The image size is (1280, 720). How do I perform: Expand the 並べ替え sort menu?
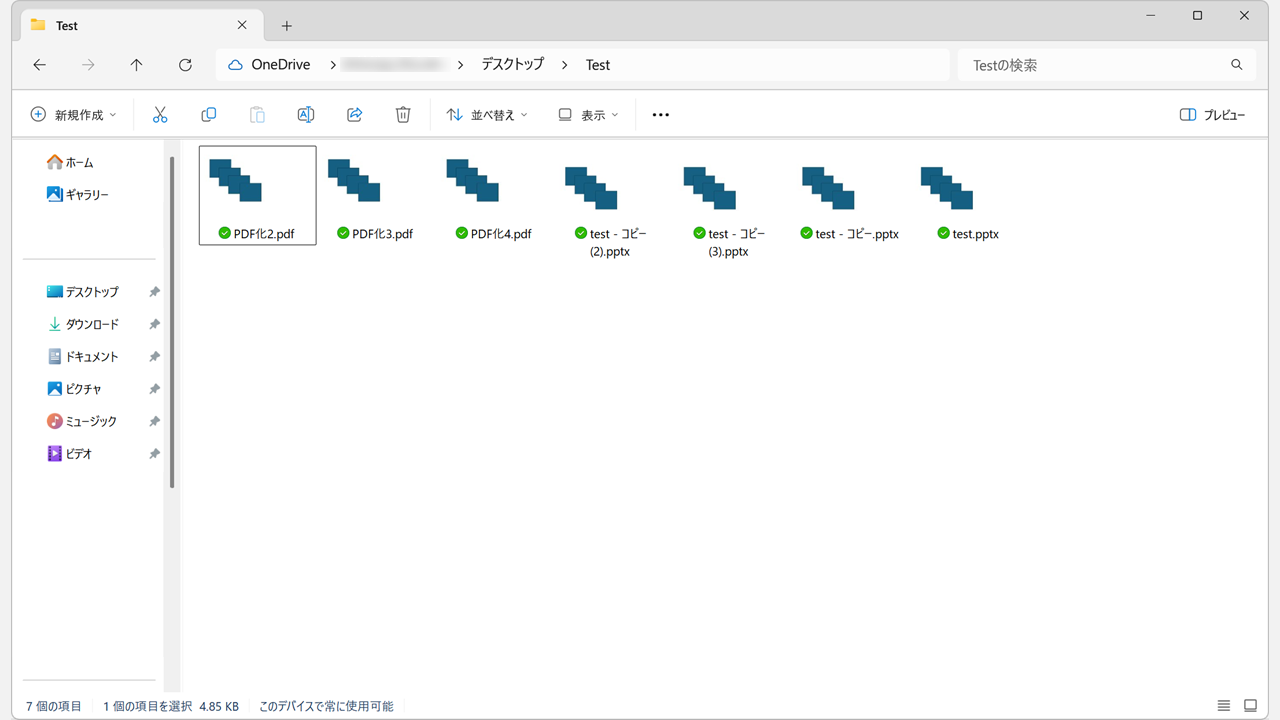[487, 115]
